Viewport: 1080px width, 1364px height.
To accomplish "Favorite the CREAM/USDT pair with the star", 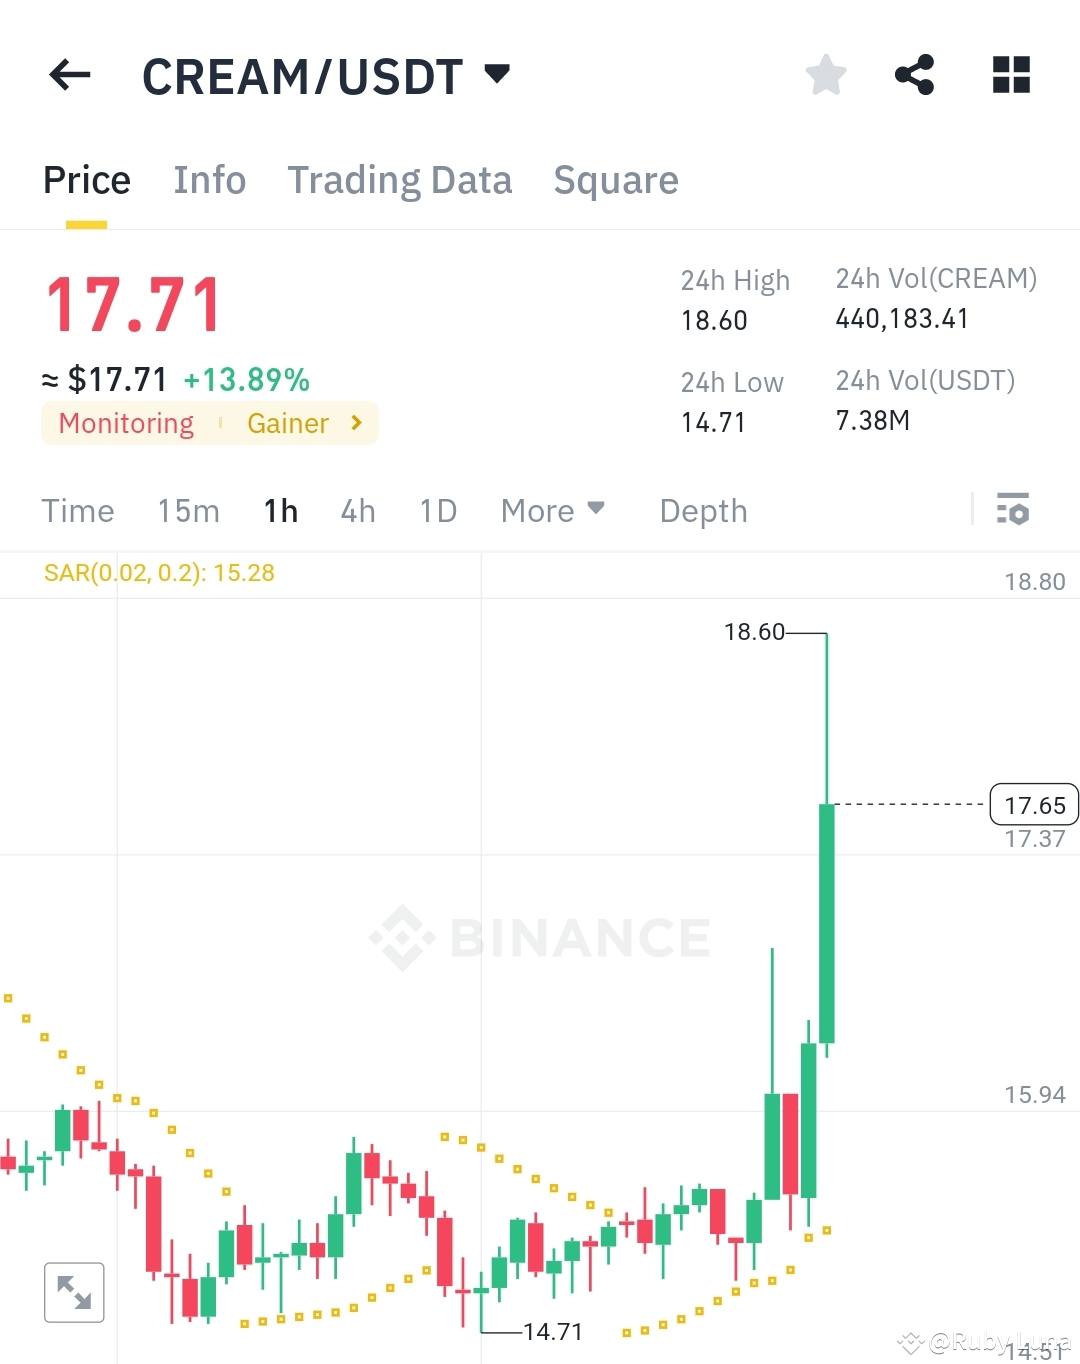I will (825, 75).
